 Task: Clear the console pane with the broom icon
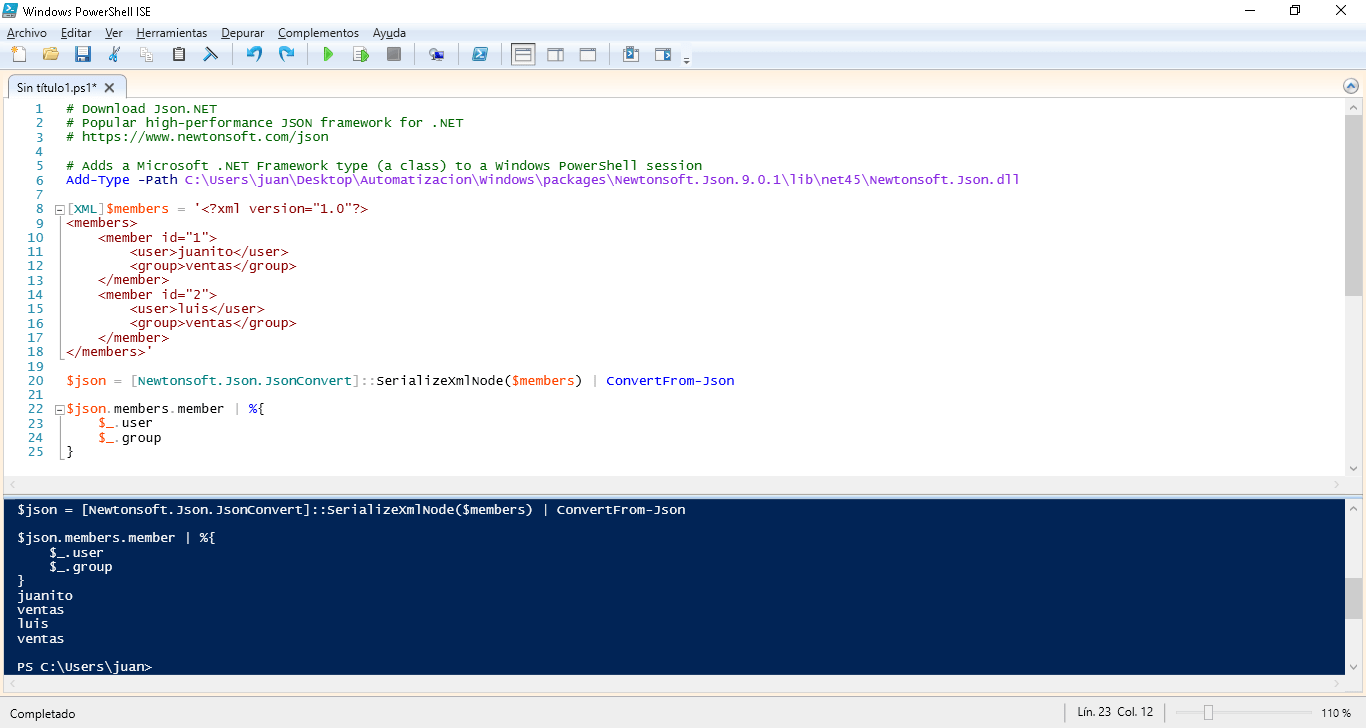(x=210, y=54)
